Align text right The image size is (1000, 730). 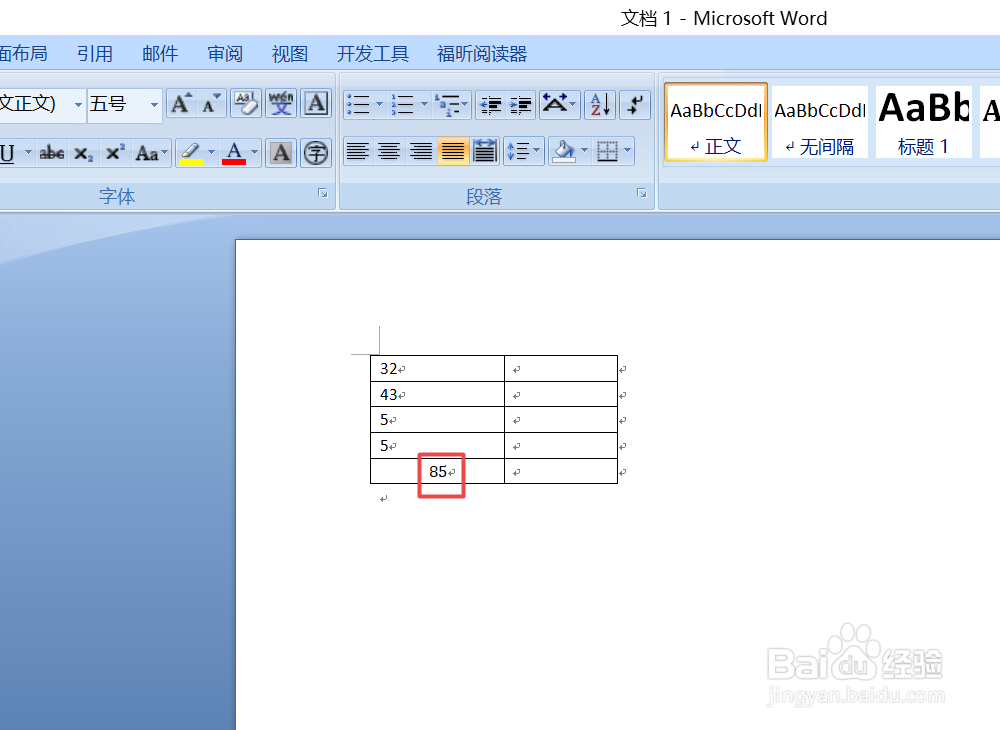[x=421, y=152]
